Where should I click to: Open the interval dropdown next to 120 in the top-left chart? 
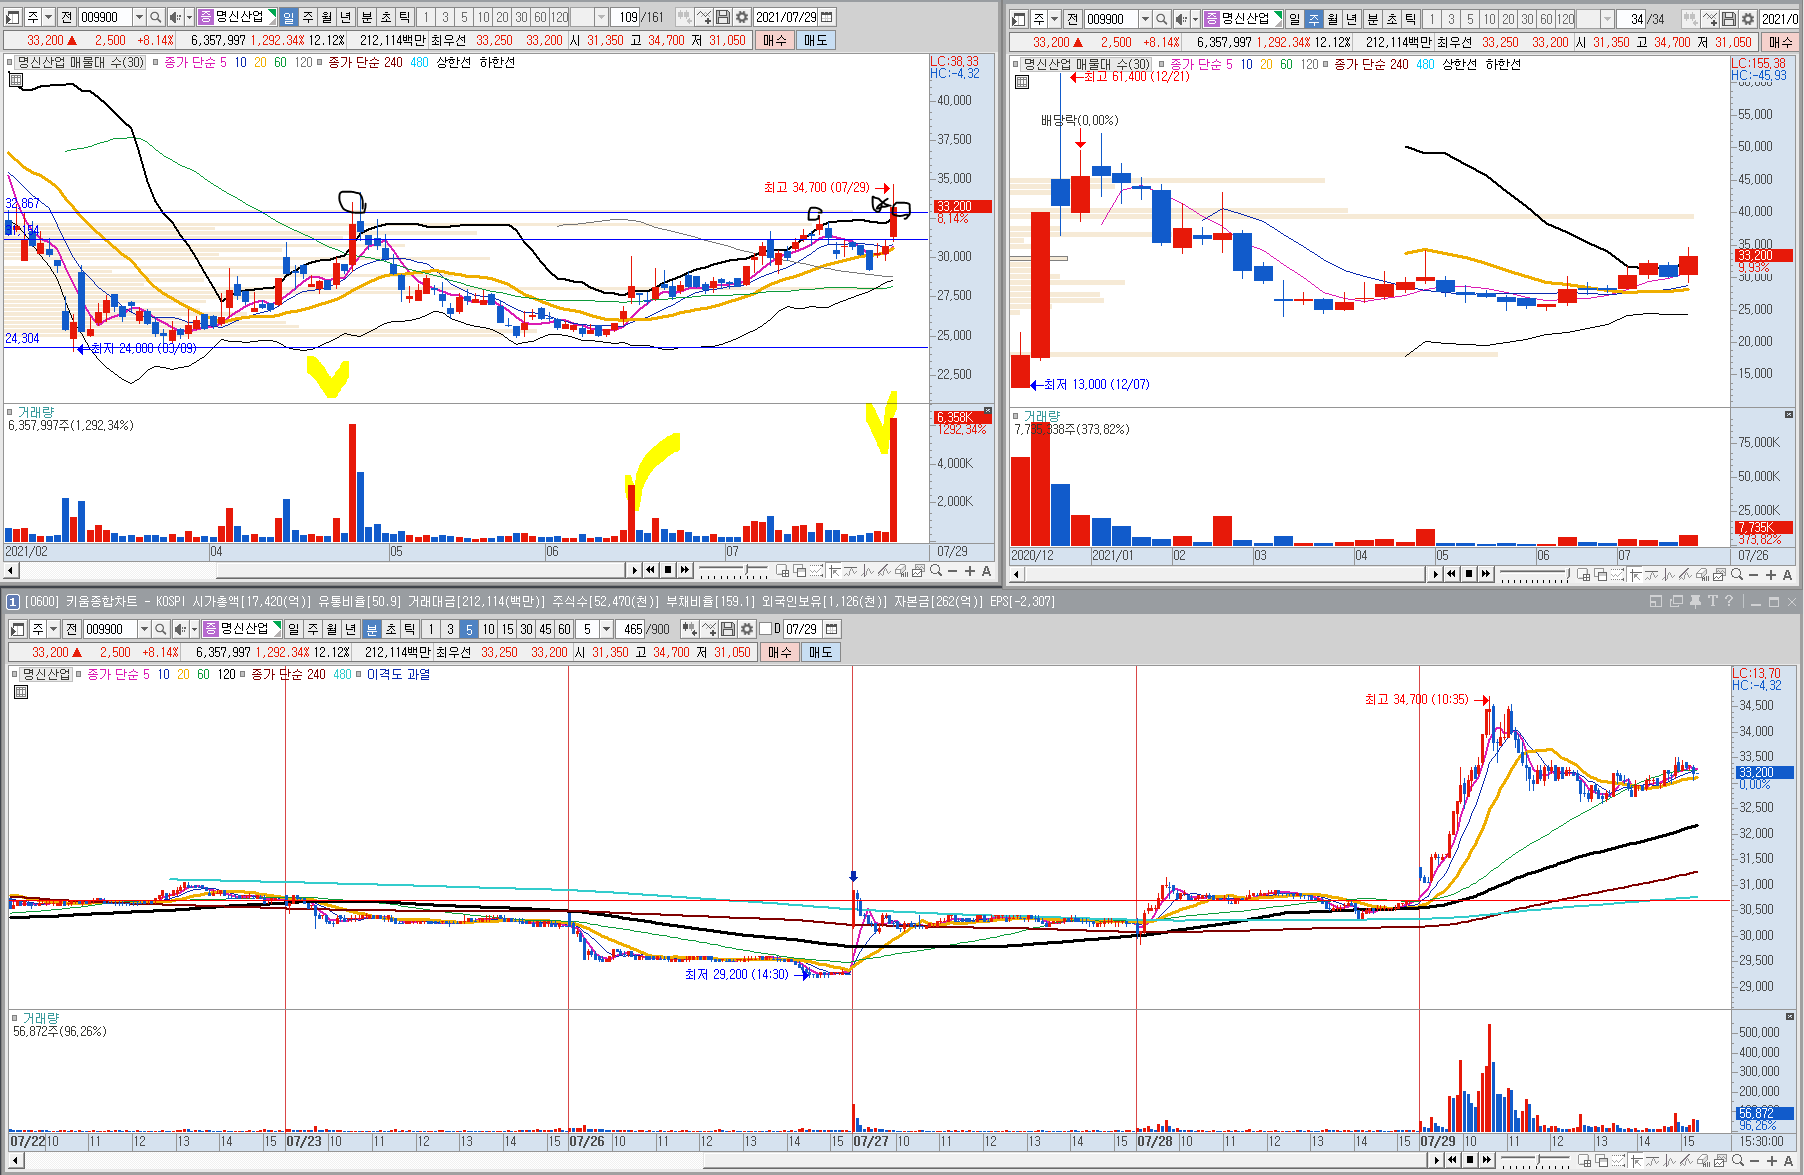click(x=601, y=17)
